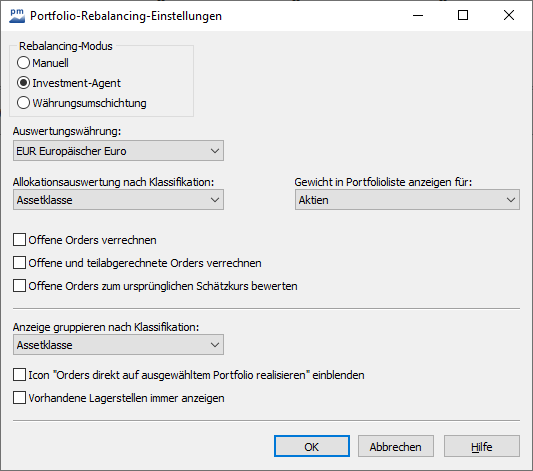Click the Abbrechen button

[396, 446]
